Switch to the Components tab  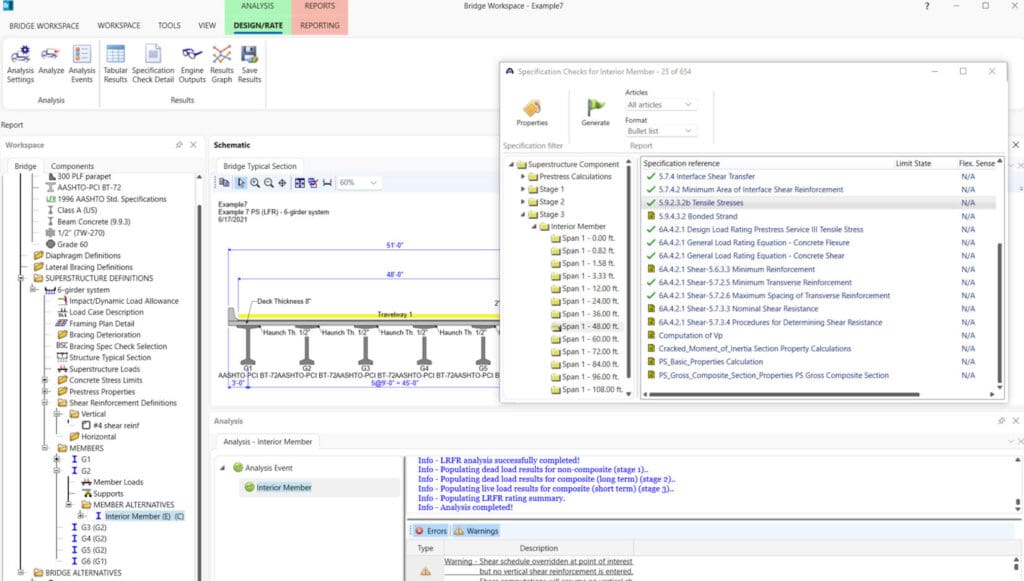(72, 166)
